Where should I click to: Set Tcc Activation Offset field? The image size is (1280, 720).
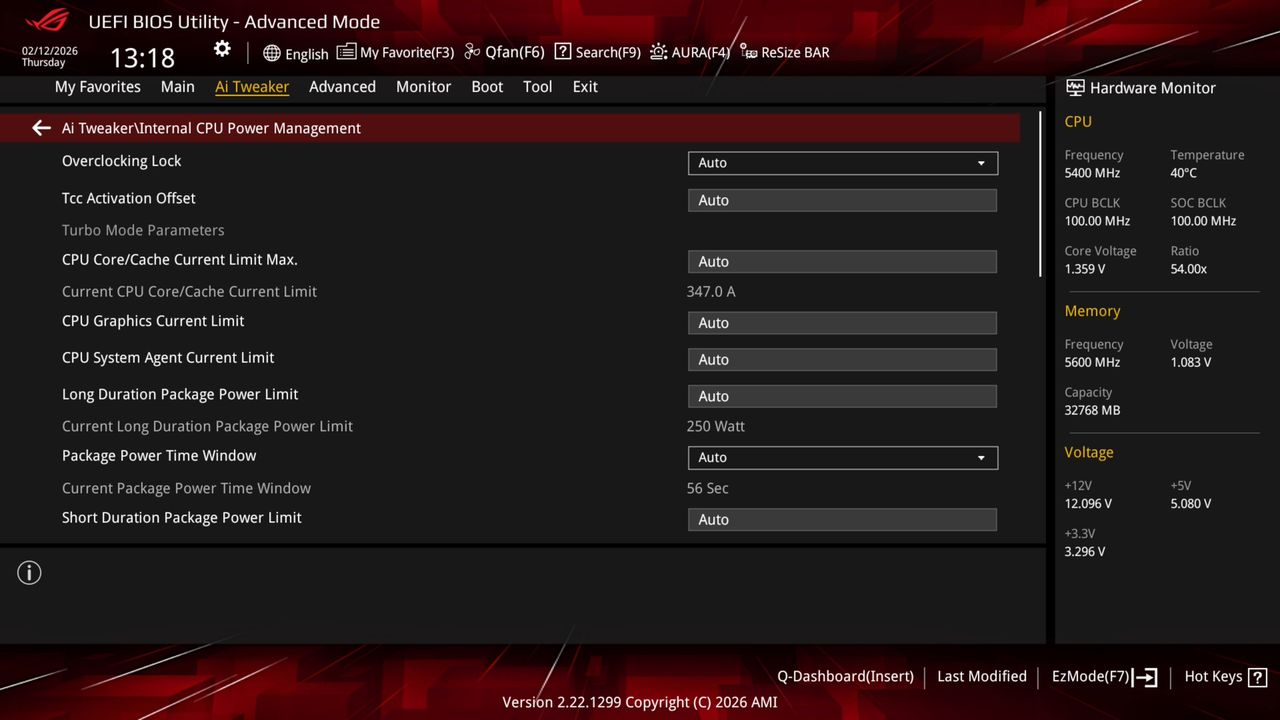pyautogui.click(x=842, y=200)
